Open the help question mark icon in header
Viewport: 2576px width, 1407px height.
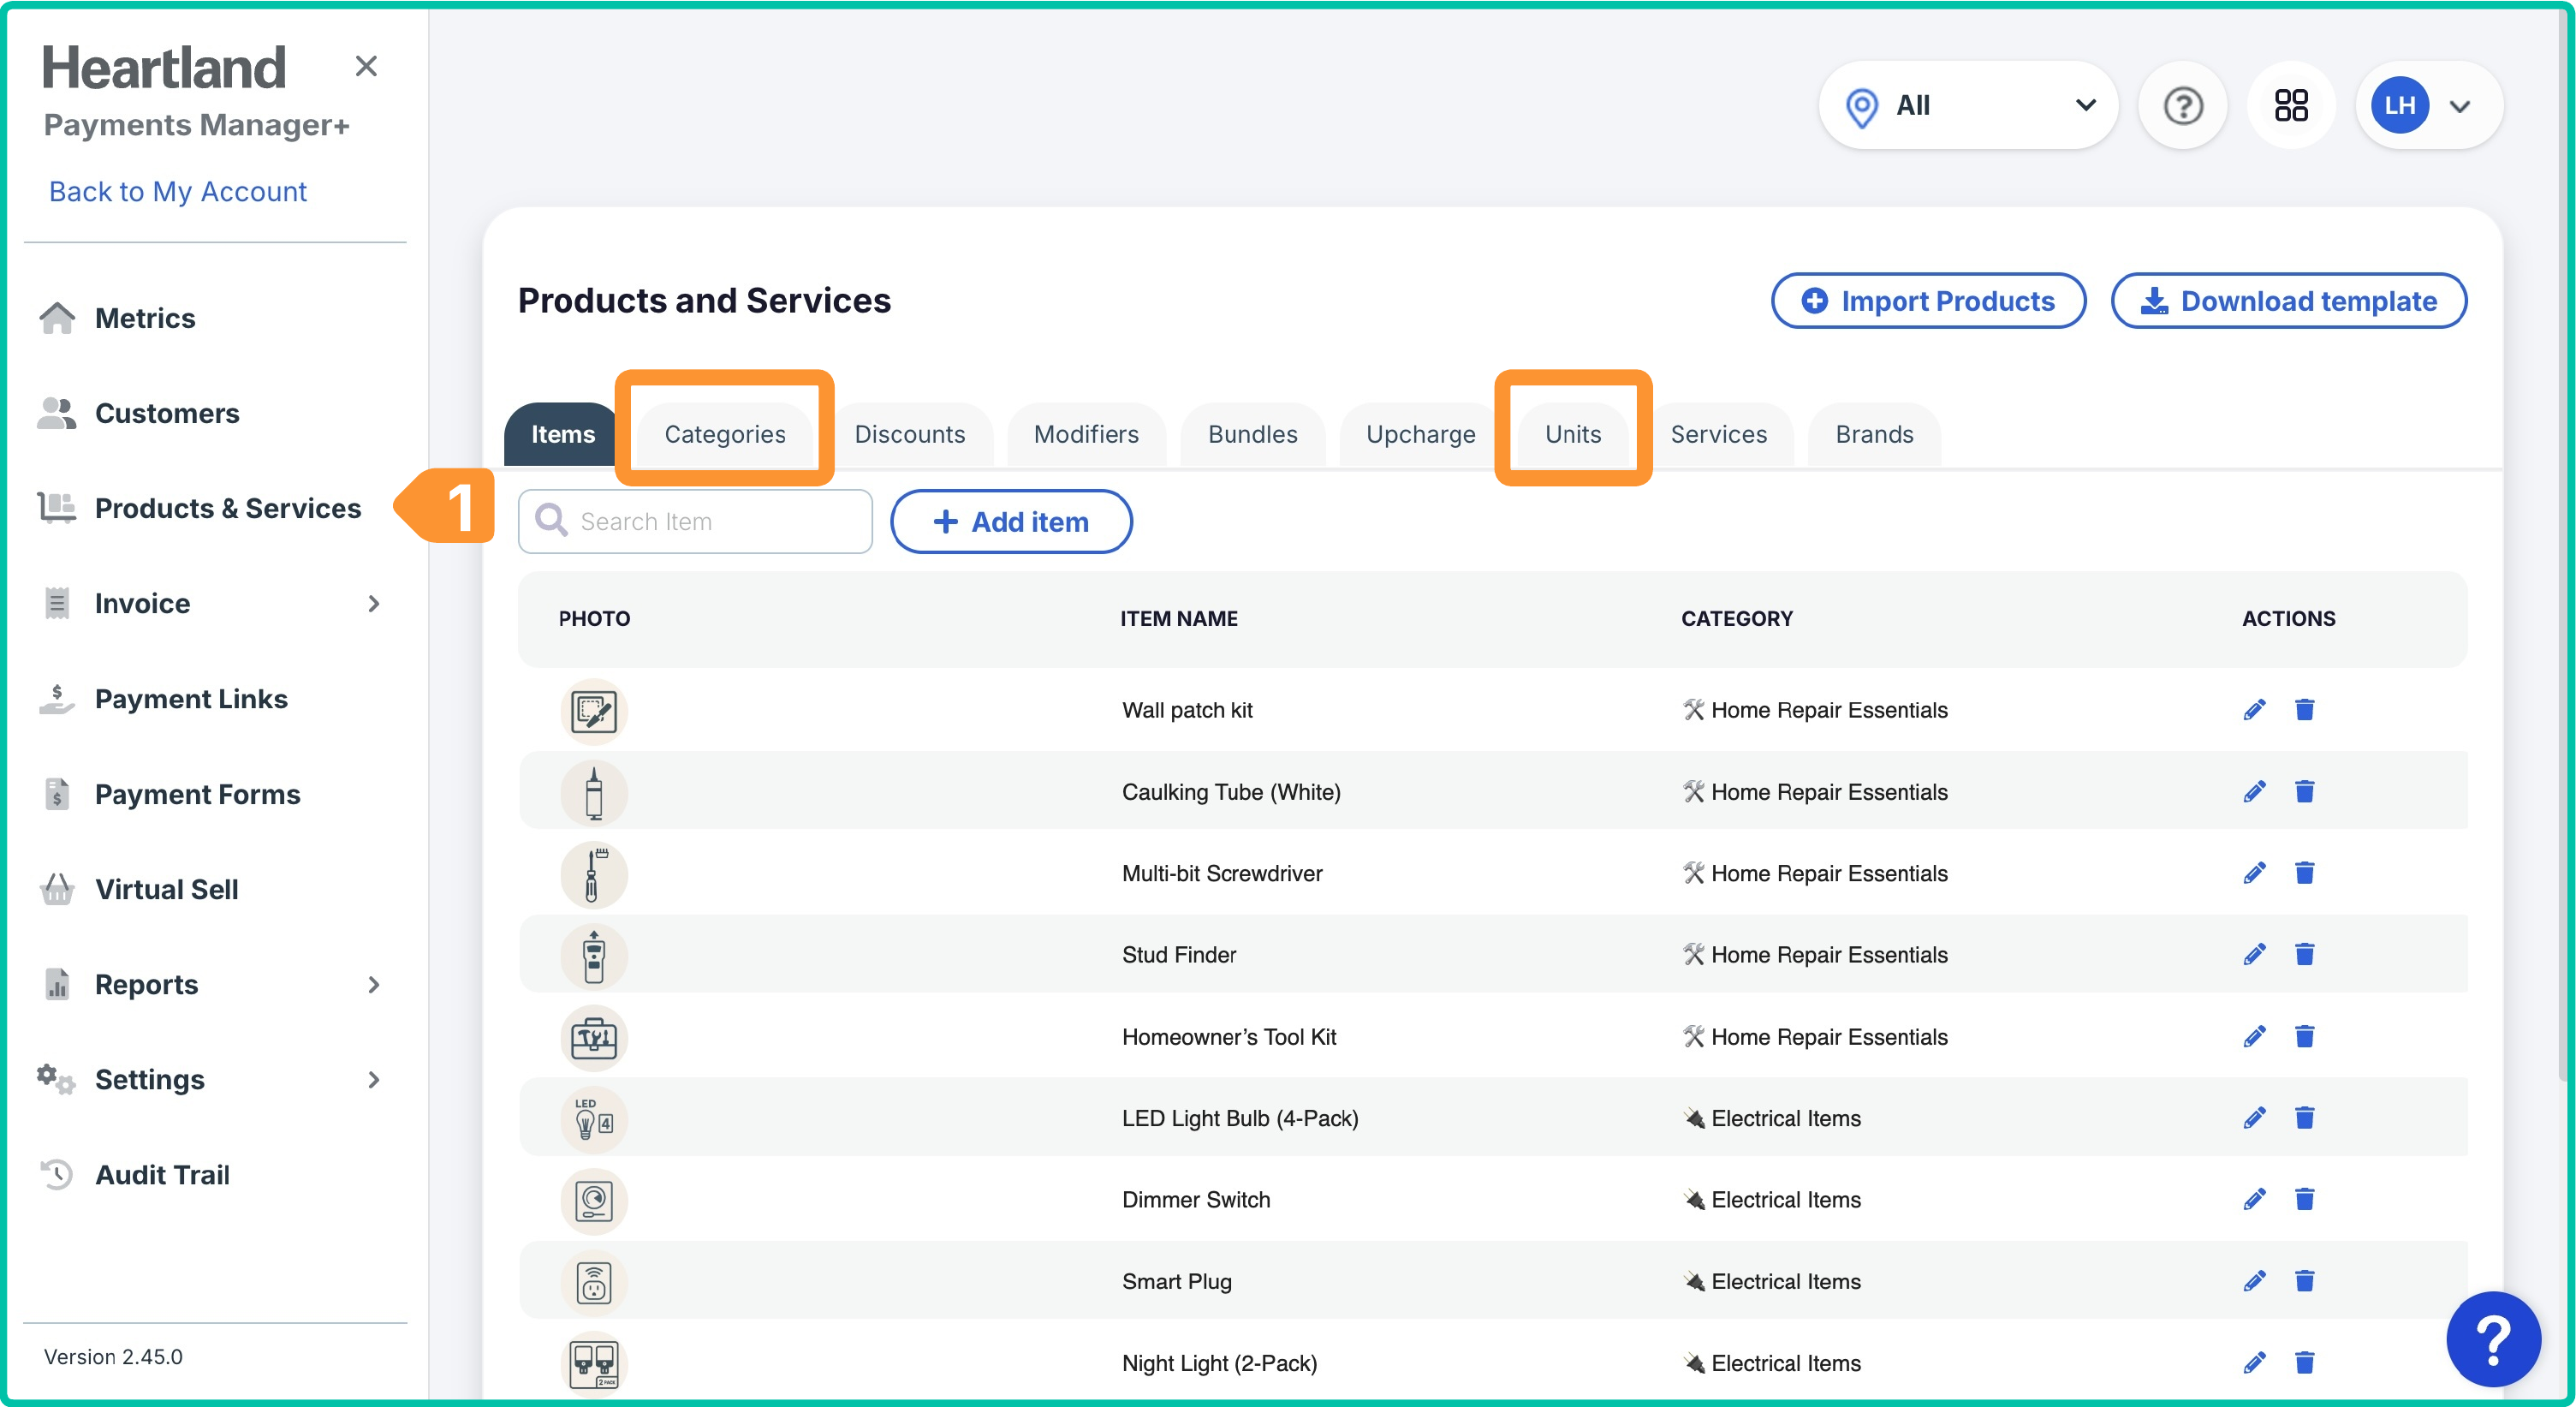(x=2183, y=105)
